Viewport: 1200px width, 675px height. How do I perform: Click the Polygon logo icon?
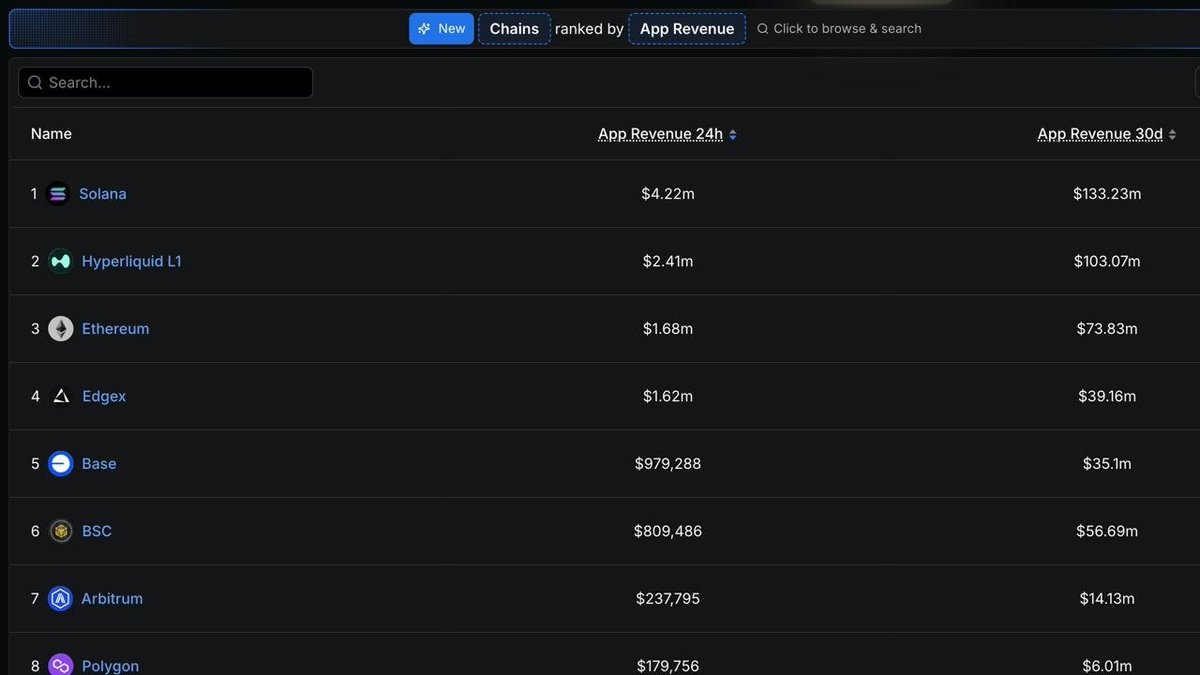[58, 664]
